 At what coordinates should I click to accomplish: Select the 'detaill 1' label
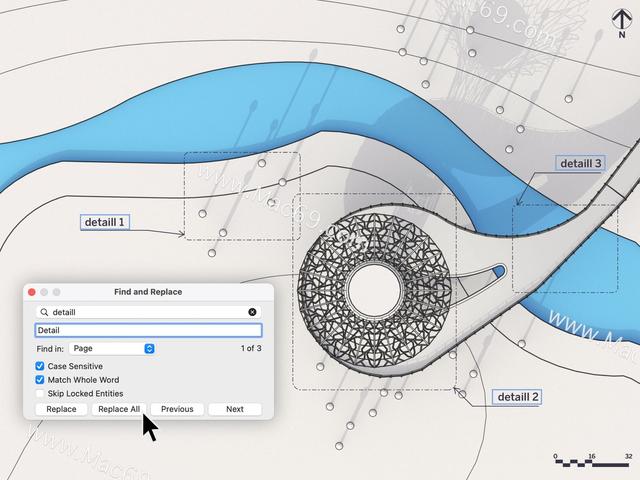[x=105, y=222]
